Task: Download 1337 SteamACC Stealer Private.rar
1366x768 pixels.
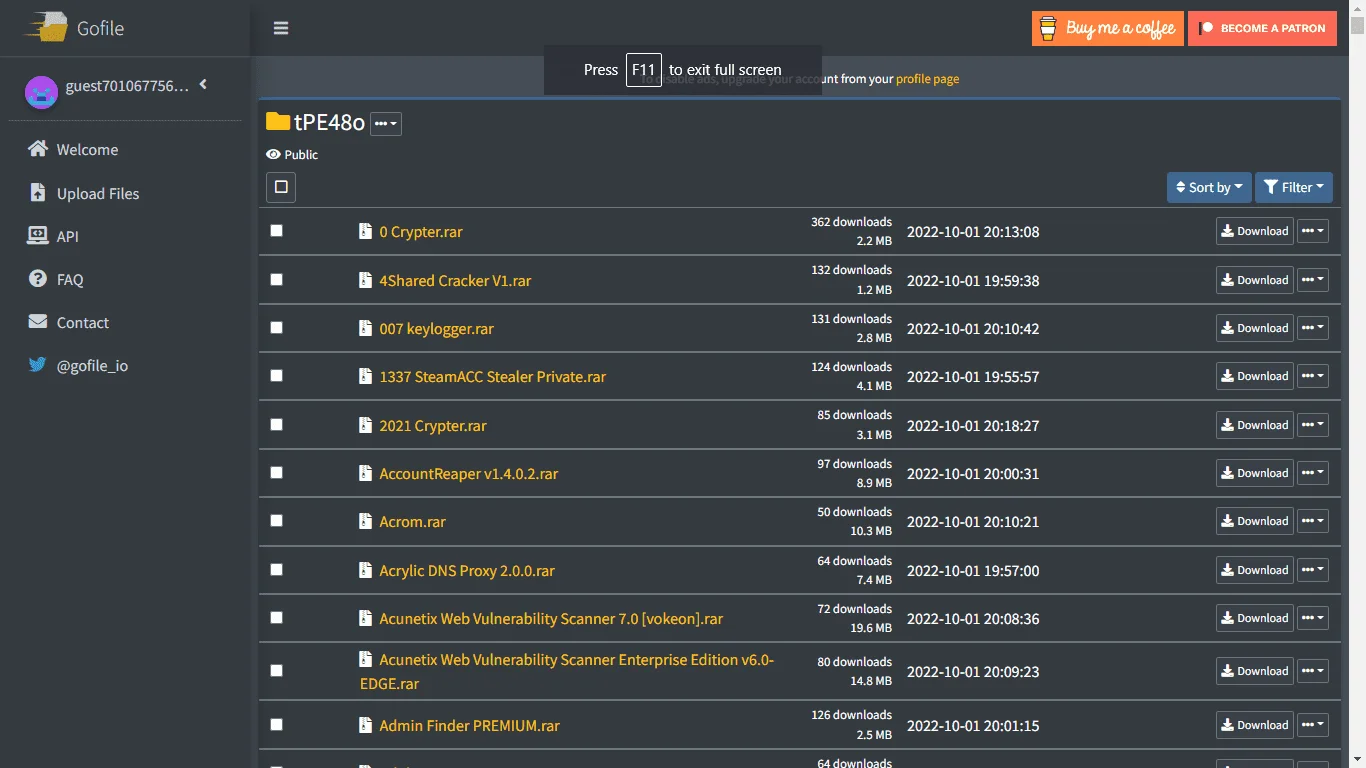Action: (x=1255, y=376)
